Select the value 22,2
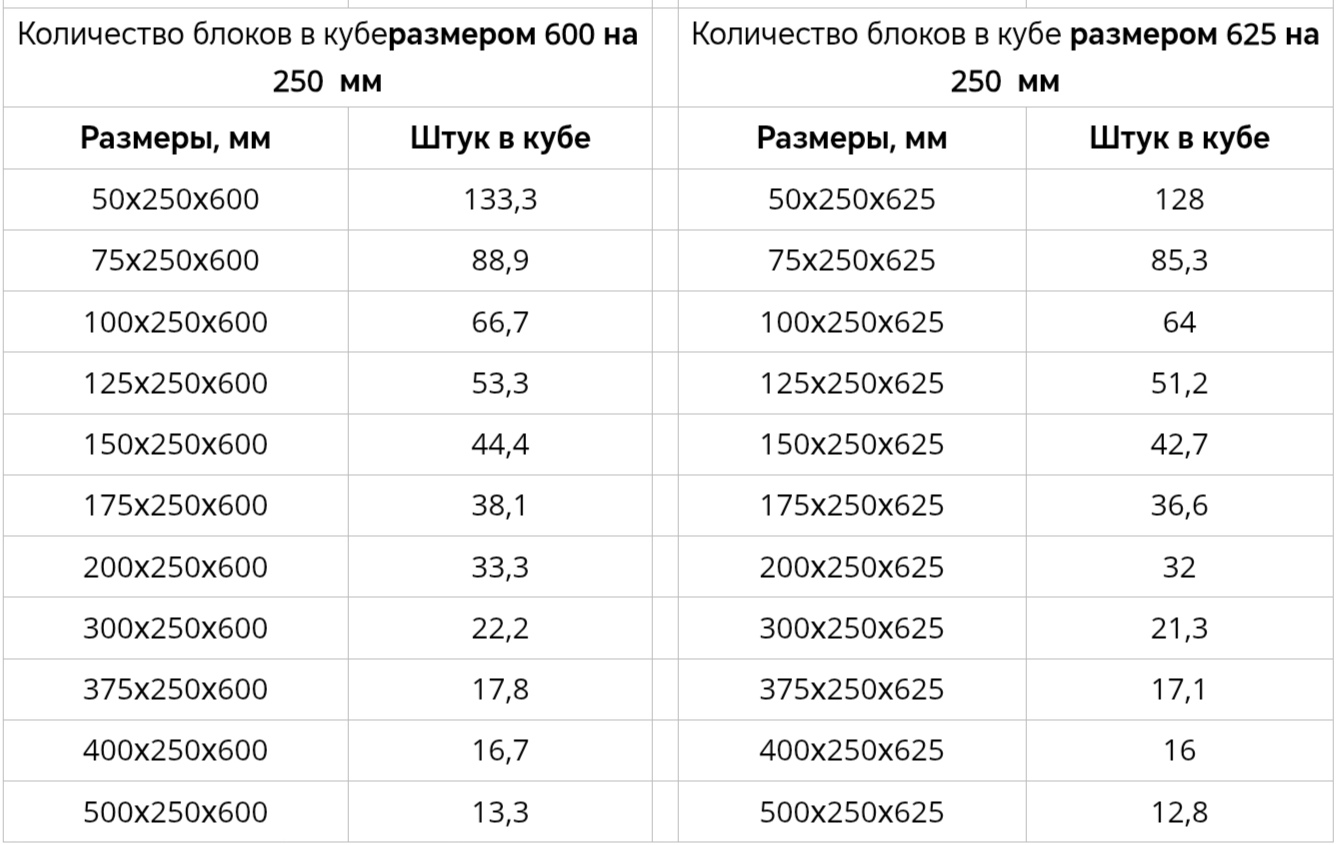 [x=500, y=628]
